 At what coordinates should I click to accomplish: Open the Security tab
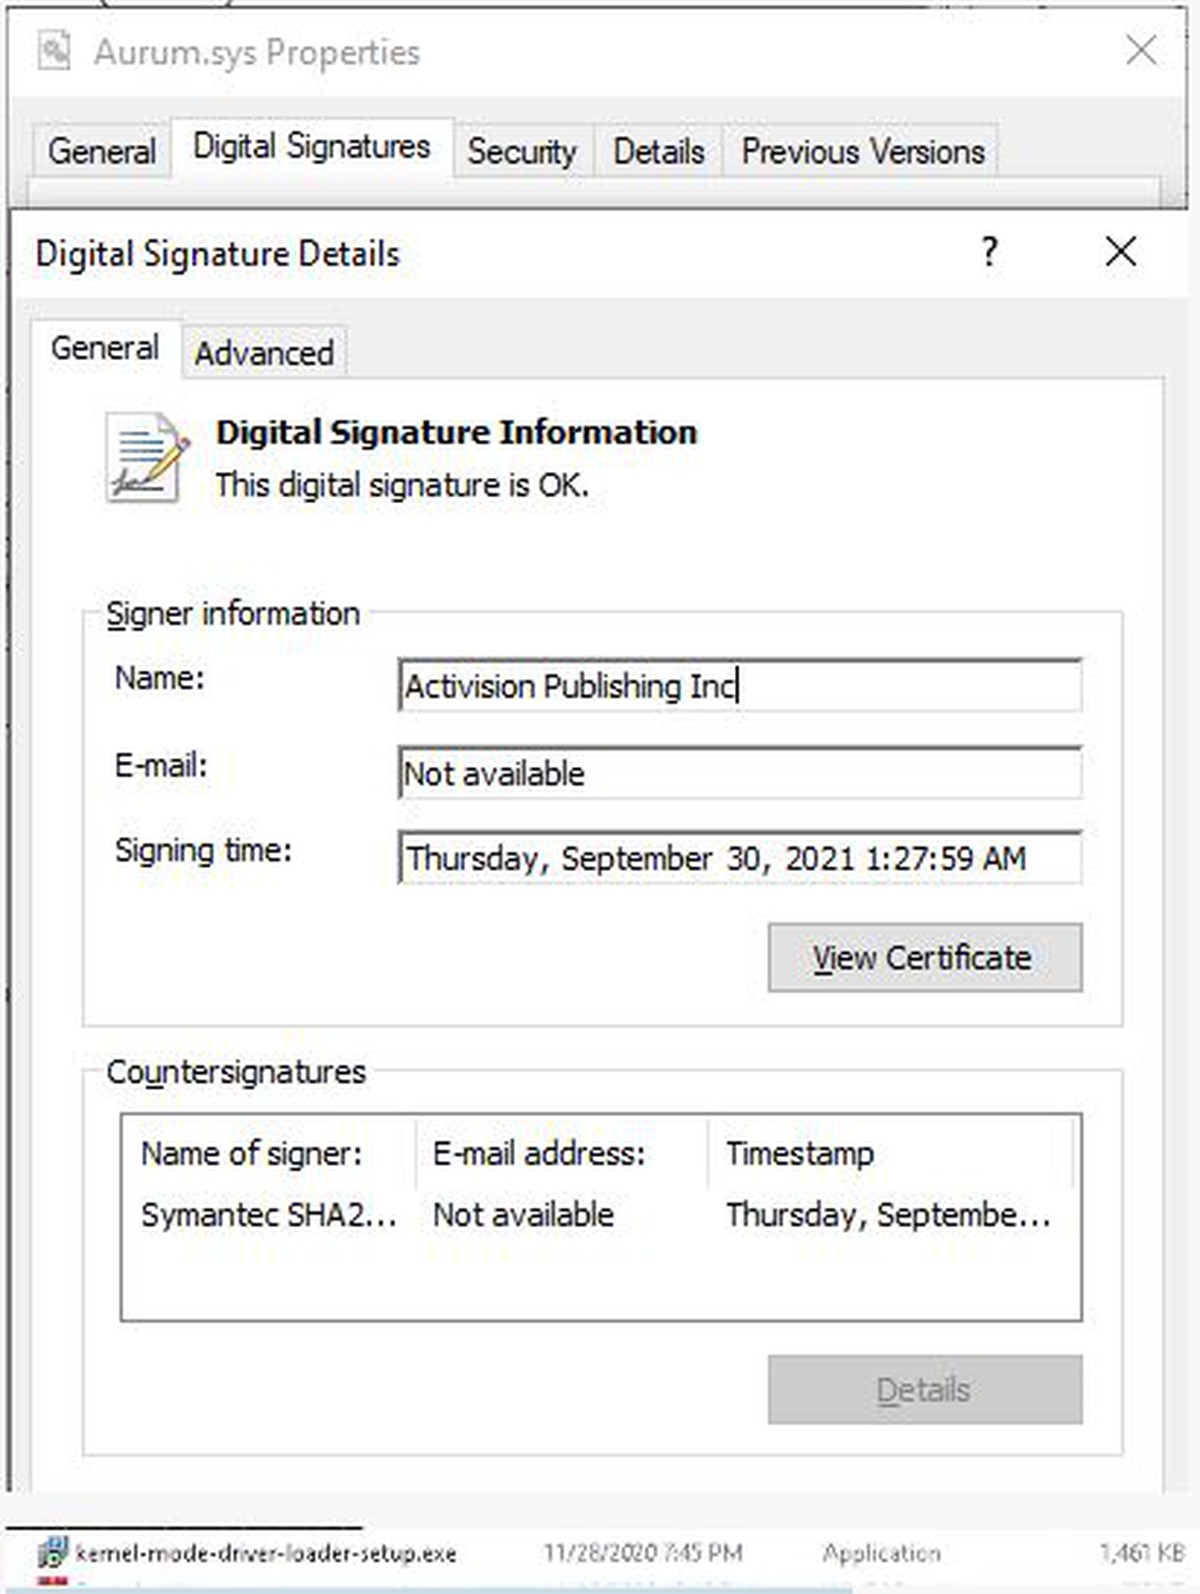tap(521, 151)
